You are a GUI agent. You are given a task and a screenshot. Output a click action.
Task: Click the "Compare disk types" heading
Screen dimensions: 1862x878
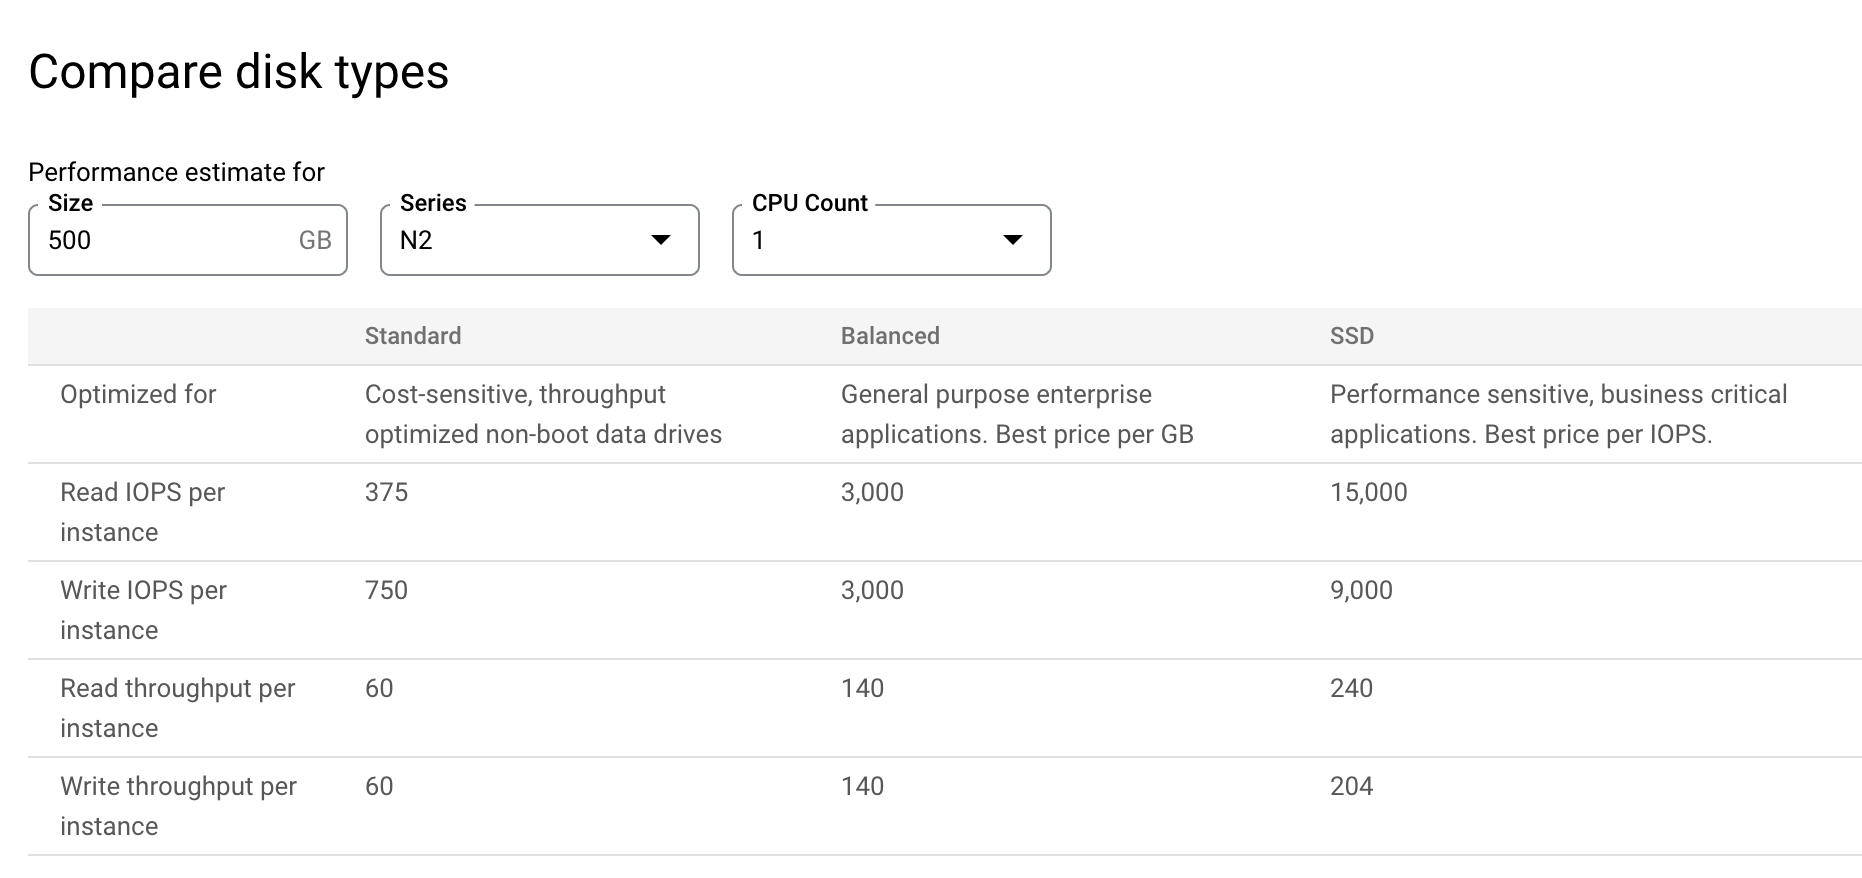pyautogui.click(x=239, y=72)
